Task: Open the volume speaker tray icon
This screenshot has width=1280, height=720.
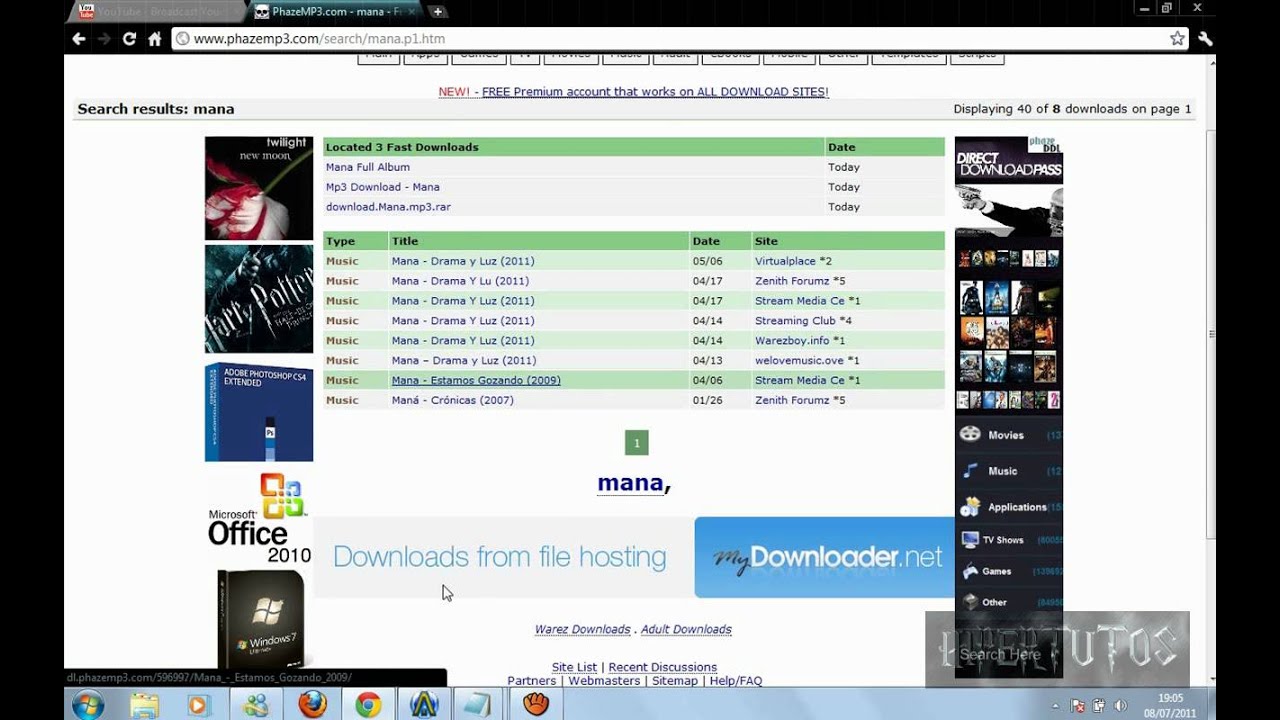Action: (x=1121, y=705)
